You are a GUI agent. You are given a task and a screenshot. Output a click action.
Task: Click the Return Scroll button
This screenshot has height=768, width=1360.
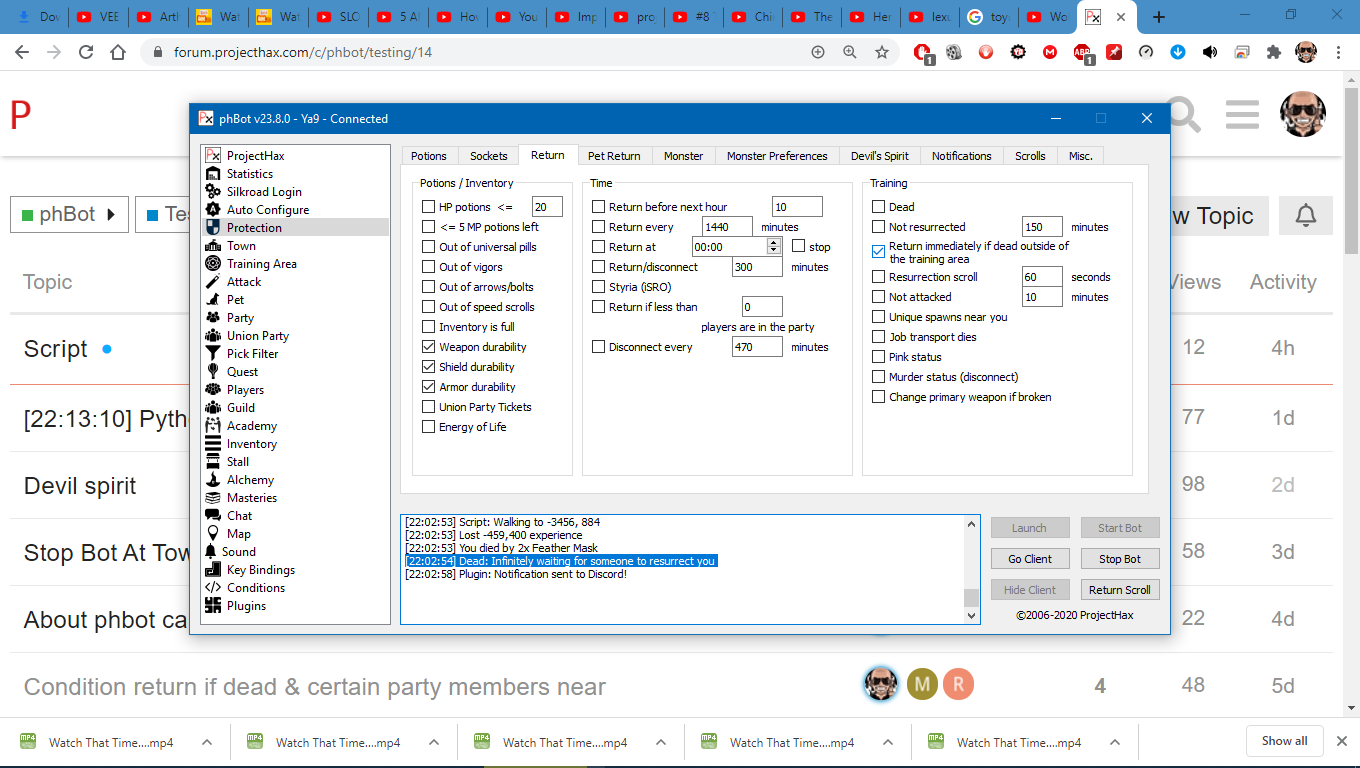coord(1119,590)
